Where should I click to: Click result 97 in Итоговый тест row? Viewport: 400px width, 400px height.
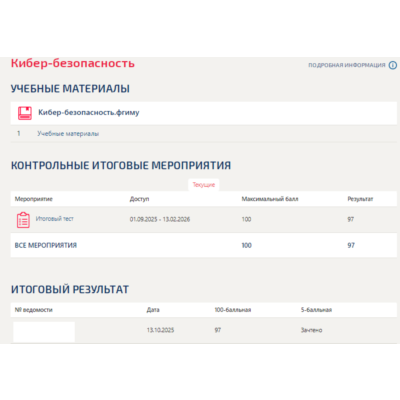coord(351,219)
